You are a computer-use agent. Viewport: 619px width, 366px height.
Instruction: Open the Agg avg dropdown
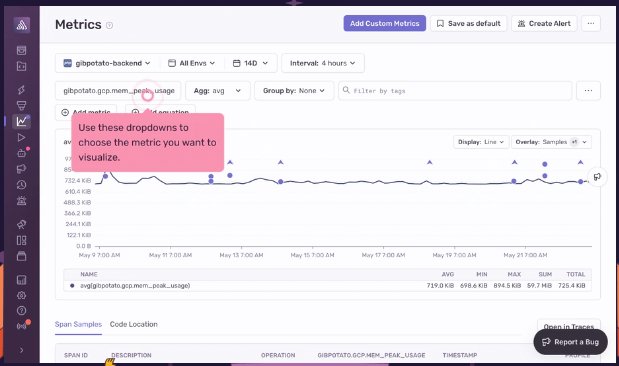(218, 91)
